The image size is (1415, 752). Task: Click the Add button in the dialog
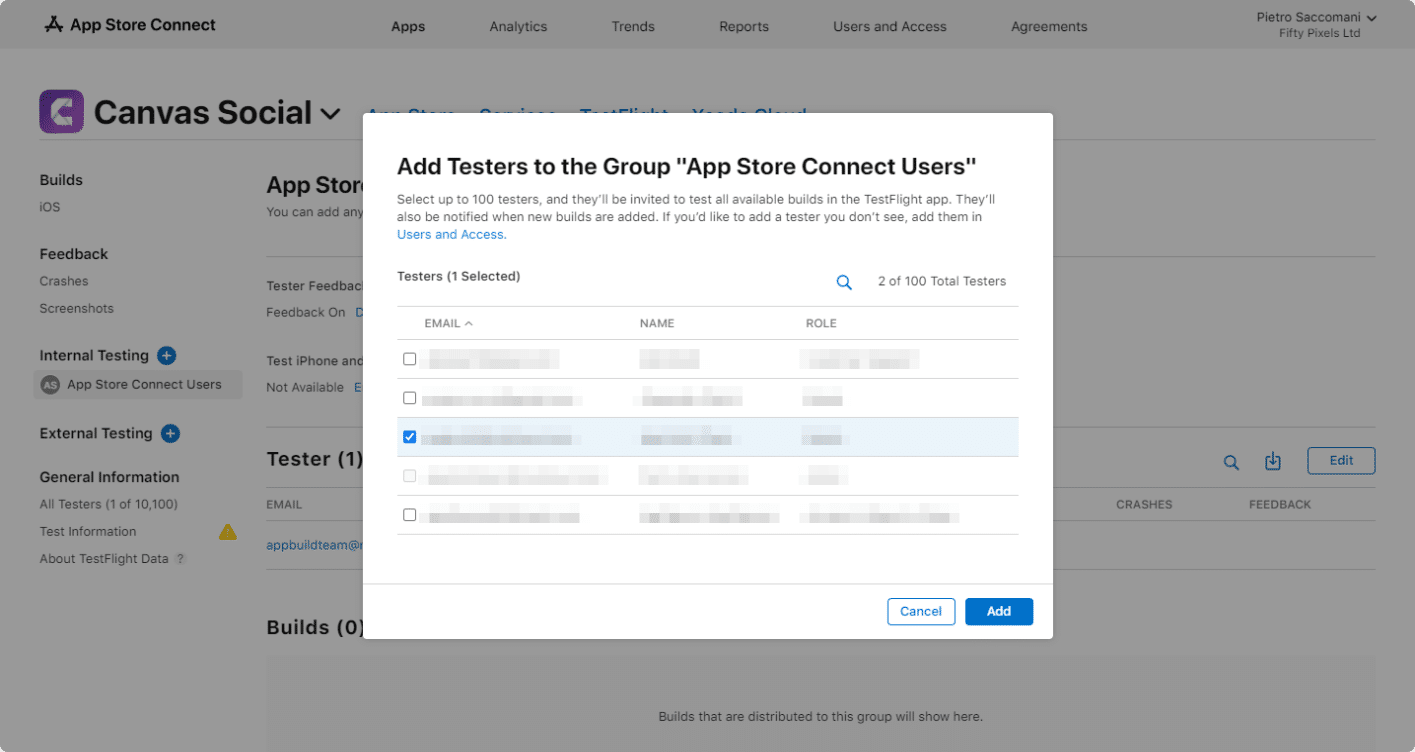pos(999,612)
